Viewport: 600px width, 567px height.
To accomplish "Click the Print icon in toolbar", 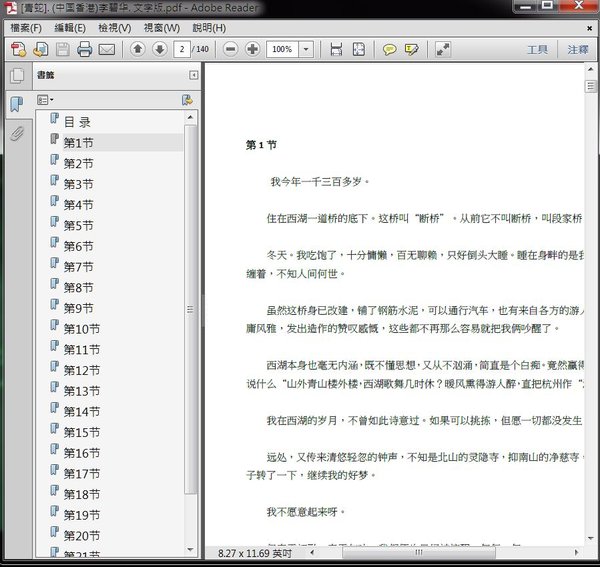I will tap(84, 49).
